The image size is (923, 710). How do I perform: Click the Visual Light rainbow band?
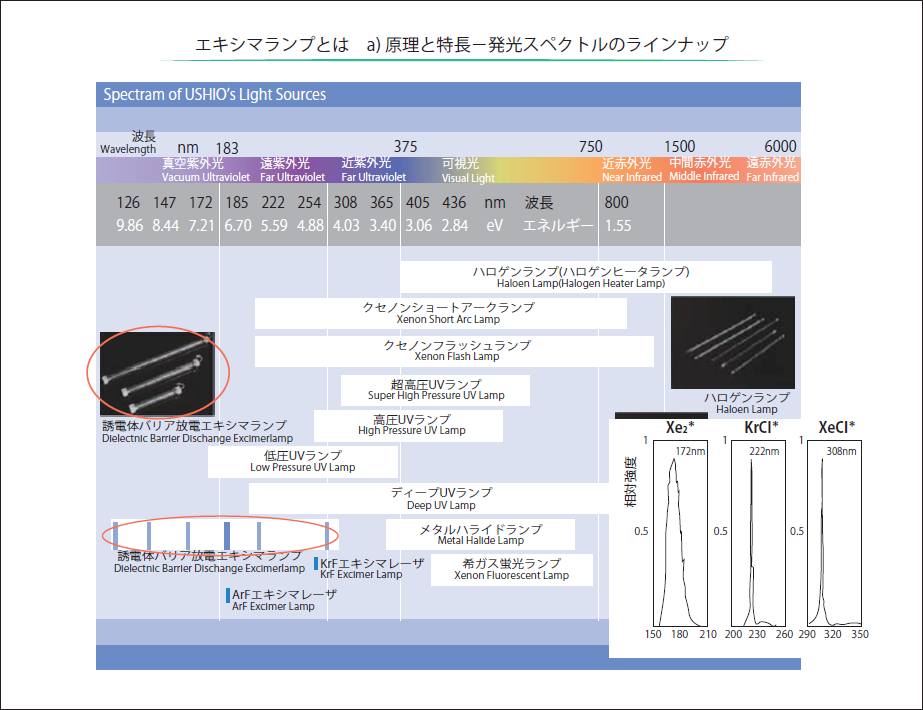(500, 170)
